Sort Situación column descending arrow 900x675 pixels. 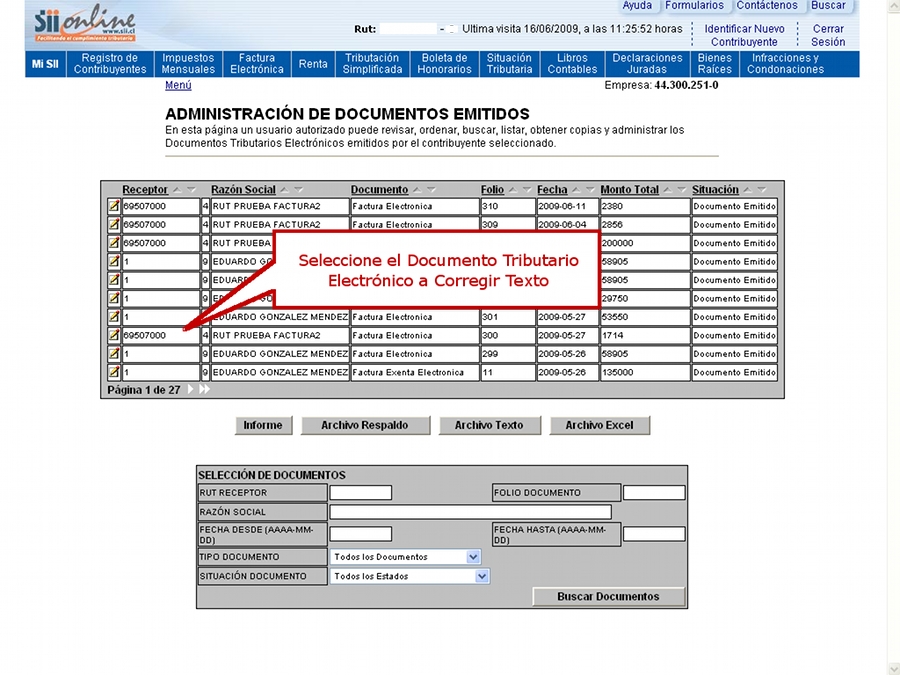click(x=761, y=189)
